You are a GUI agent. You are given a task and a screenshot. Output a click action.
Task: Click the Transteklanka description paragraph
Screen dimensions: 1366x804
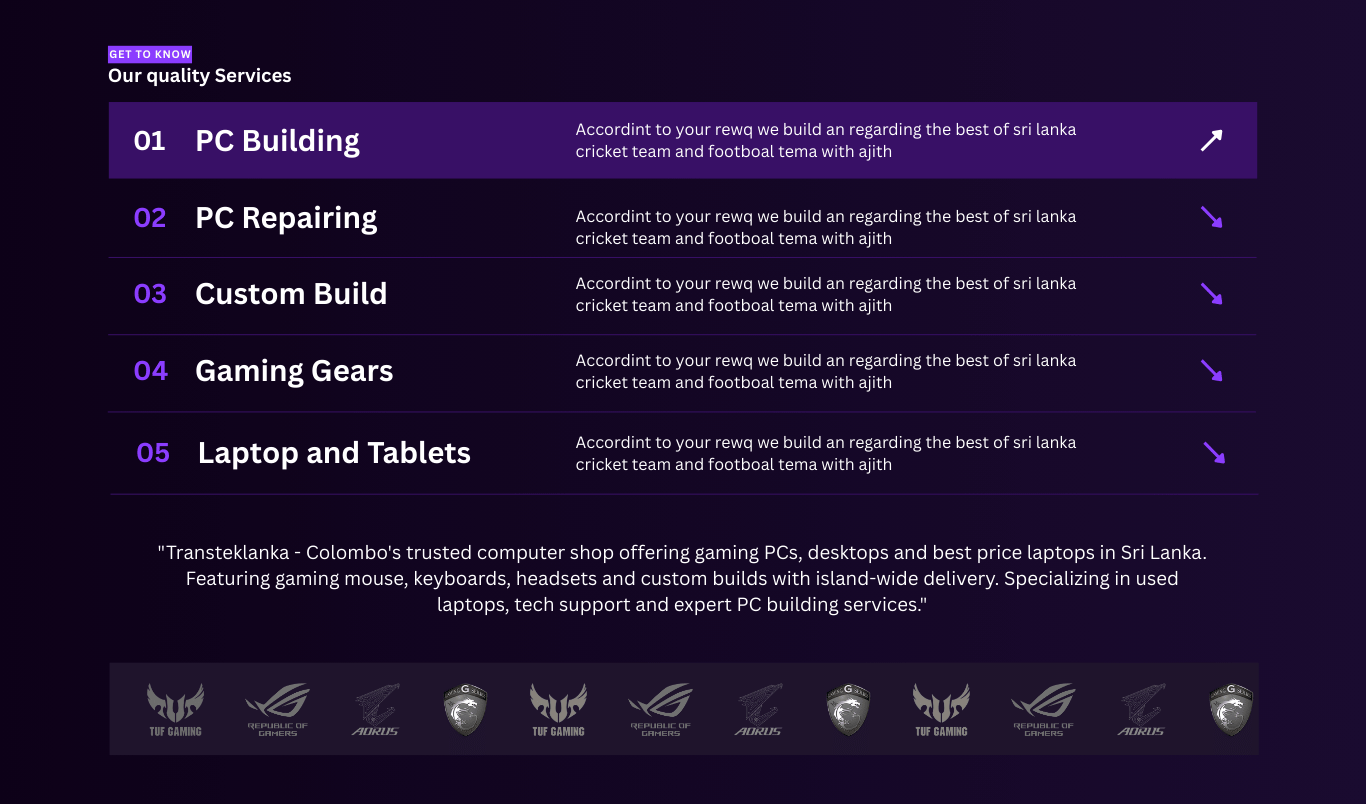point(682,578)
